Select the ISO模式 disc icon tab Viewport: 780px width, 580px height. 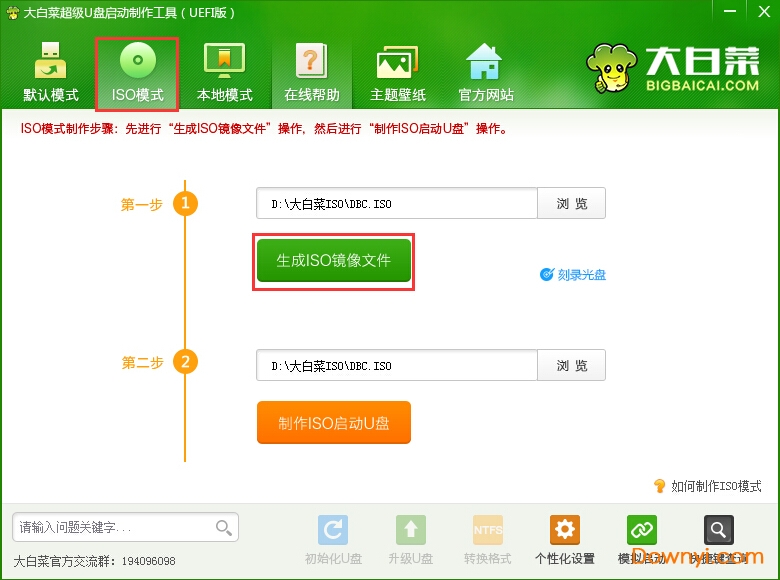(x=137, y=73)
